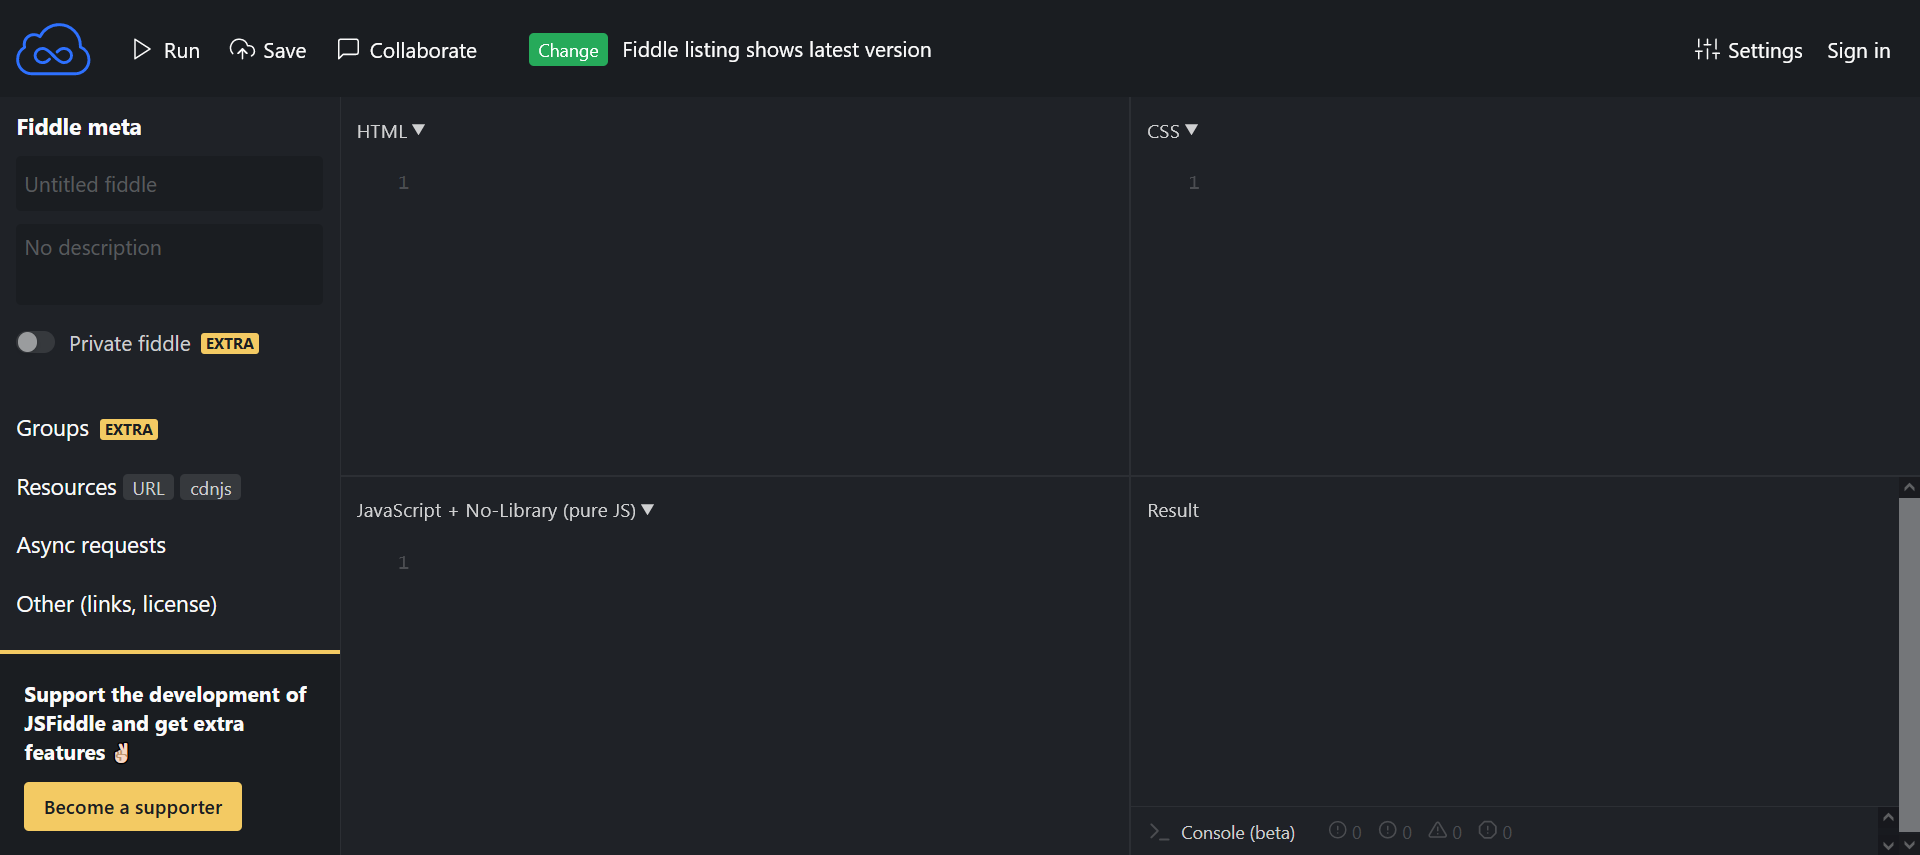Click the Run play icon
The image size is (1920, 855).
(x=142, y=49)
